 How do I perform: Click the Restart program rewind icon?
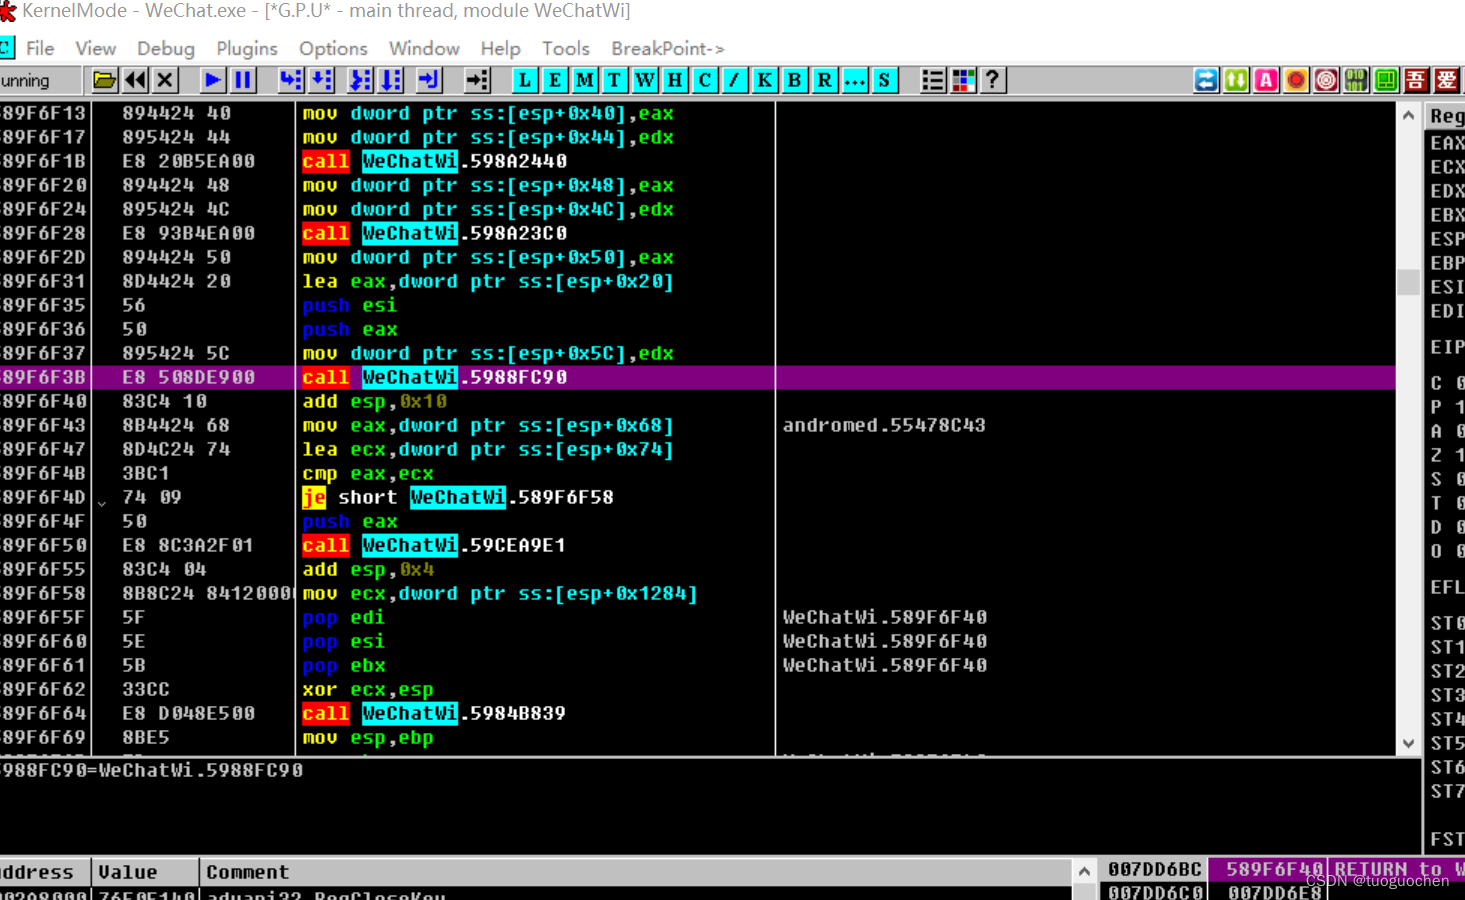point(135,80)
